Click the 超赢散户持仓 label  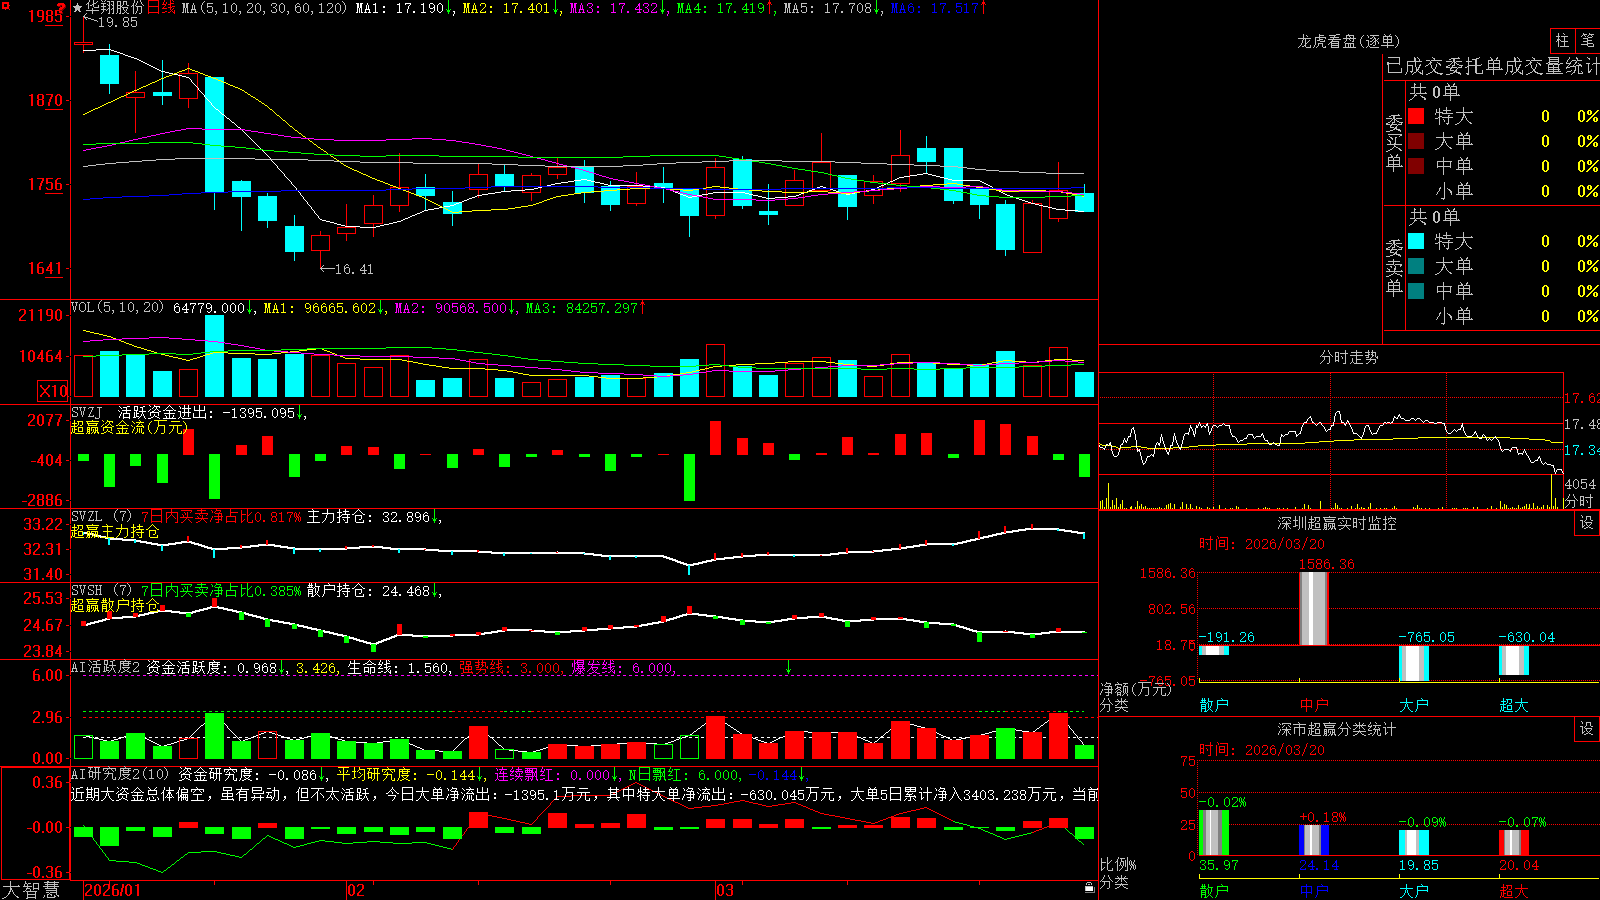(115, 605)
